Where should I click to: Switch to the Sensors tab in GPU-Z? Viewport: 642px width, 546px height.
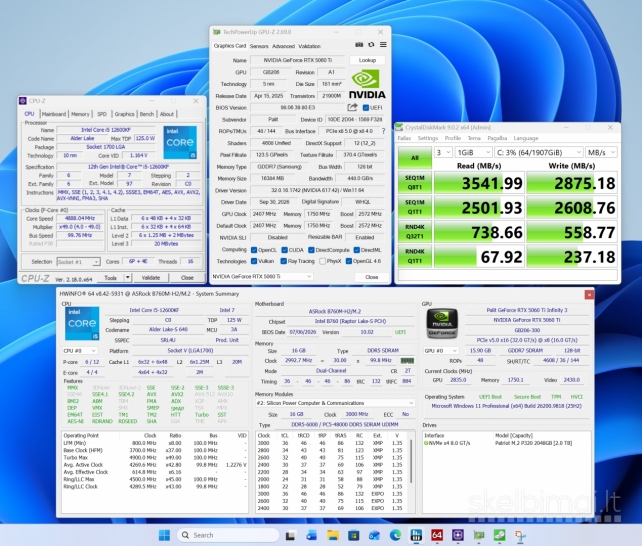(x=259, y=46)
